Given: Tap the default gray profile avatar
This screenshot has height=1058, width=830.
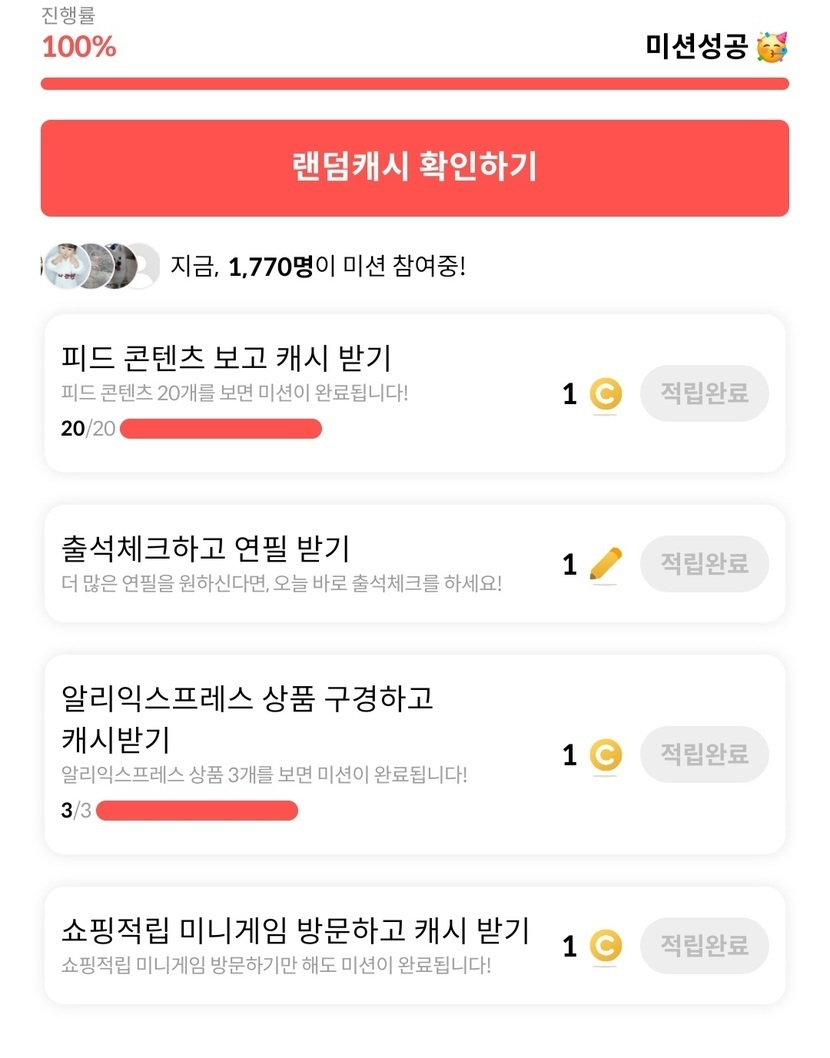Looking at the screenshot, I should coord(144,266).
